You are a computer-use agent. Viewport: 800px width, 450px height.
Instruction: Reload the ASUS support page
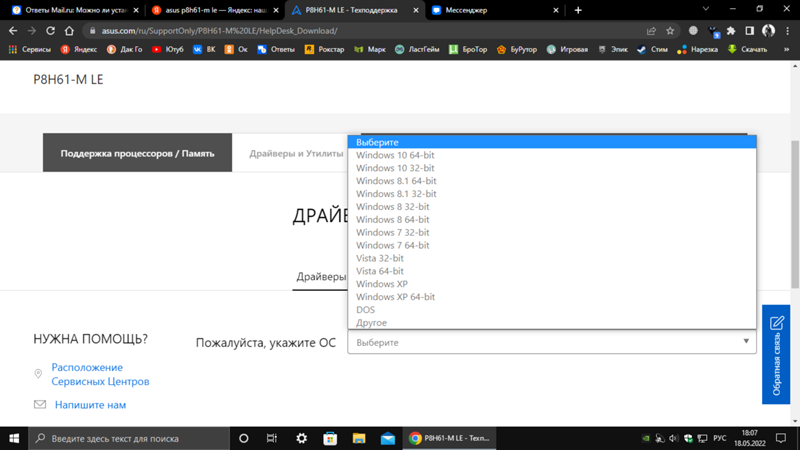tap(50, 31)
